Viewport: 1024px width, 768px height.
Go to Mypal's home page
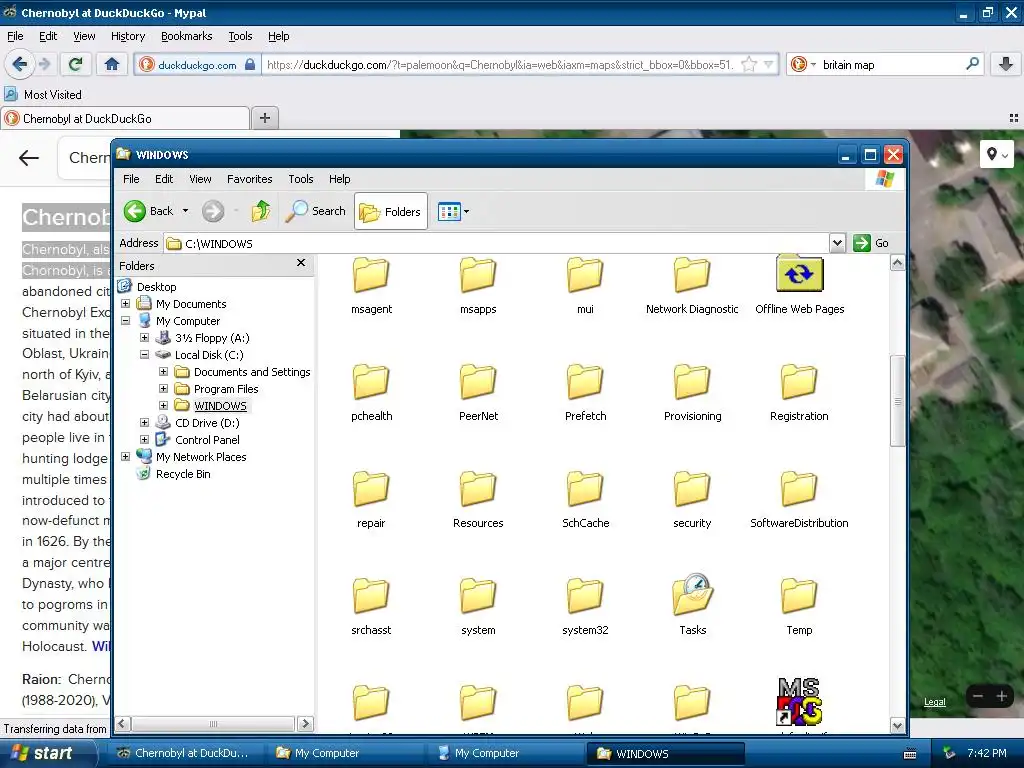(x=112, y=64)
